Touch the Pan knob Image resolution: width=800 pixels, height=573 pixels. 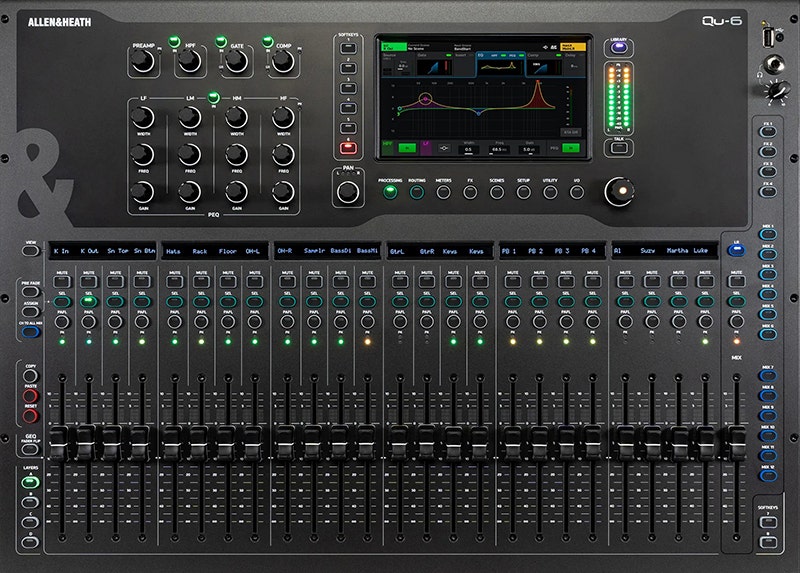point(348,192)
